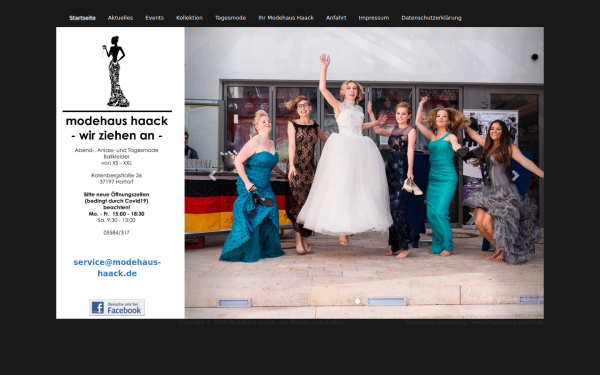Go to the Events page
This screenshot has width=600, height=375.
[154, 18]
